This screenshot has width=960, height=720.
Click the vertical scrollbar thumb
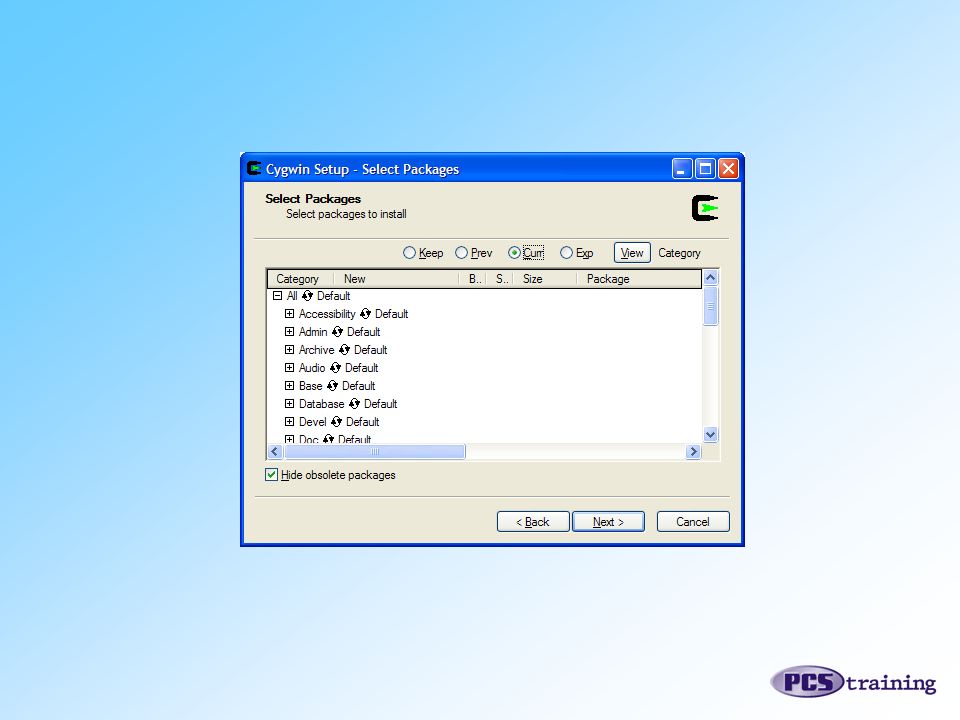click(710, 306)
